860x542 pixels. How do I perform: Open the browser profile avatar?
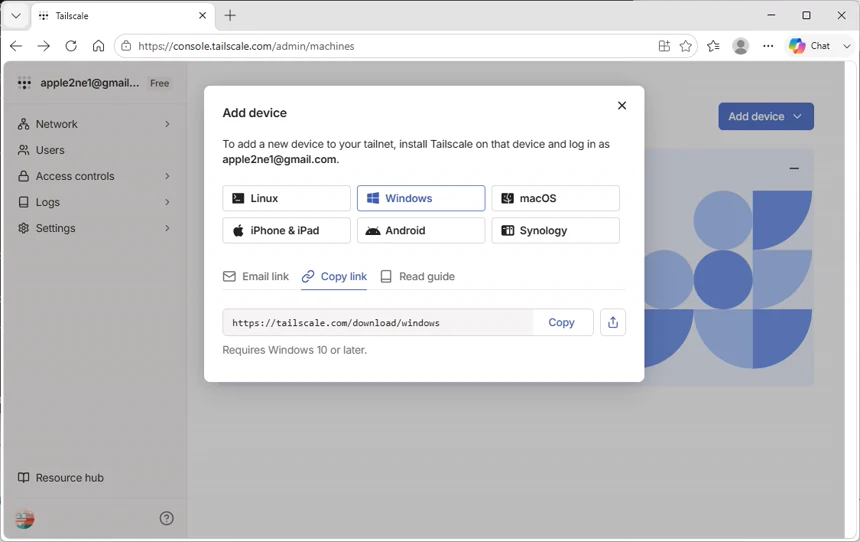pos(740,46)
